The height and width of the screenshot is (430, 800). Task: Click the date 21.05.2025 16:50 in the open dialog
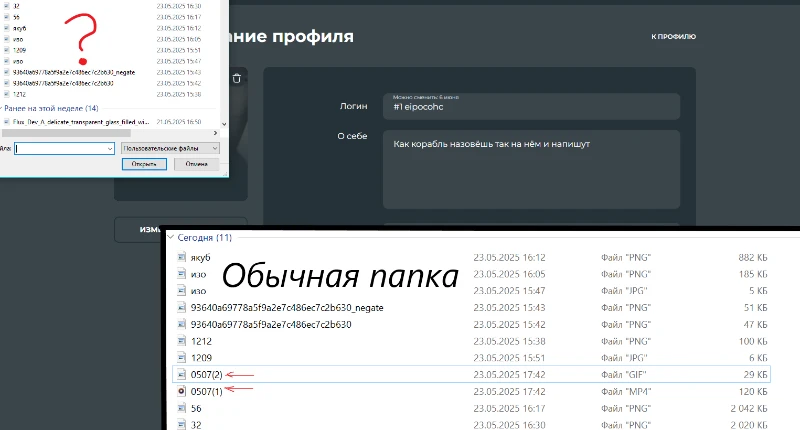click(179, 122)
